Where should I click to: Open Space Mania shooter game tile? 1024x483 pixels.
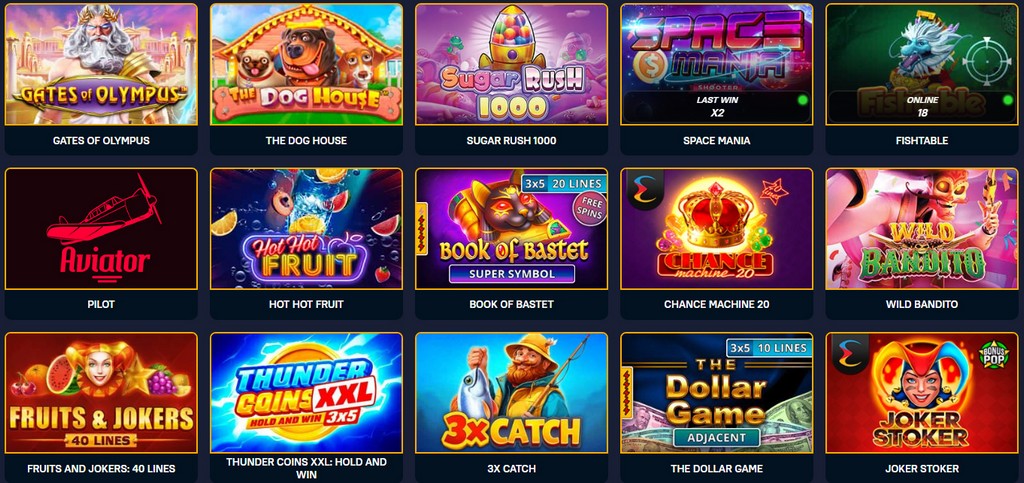(716, 64)
